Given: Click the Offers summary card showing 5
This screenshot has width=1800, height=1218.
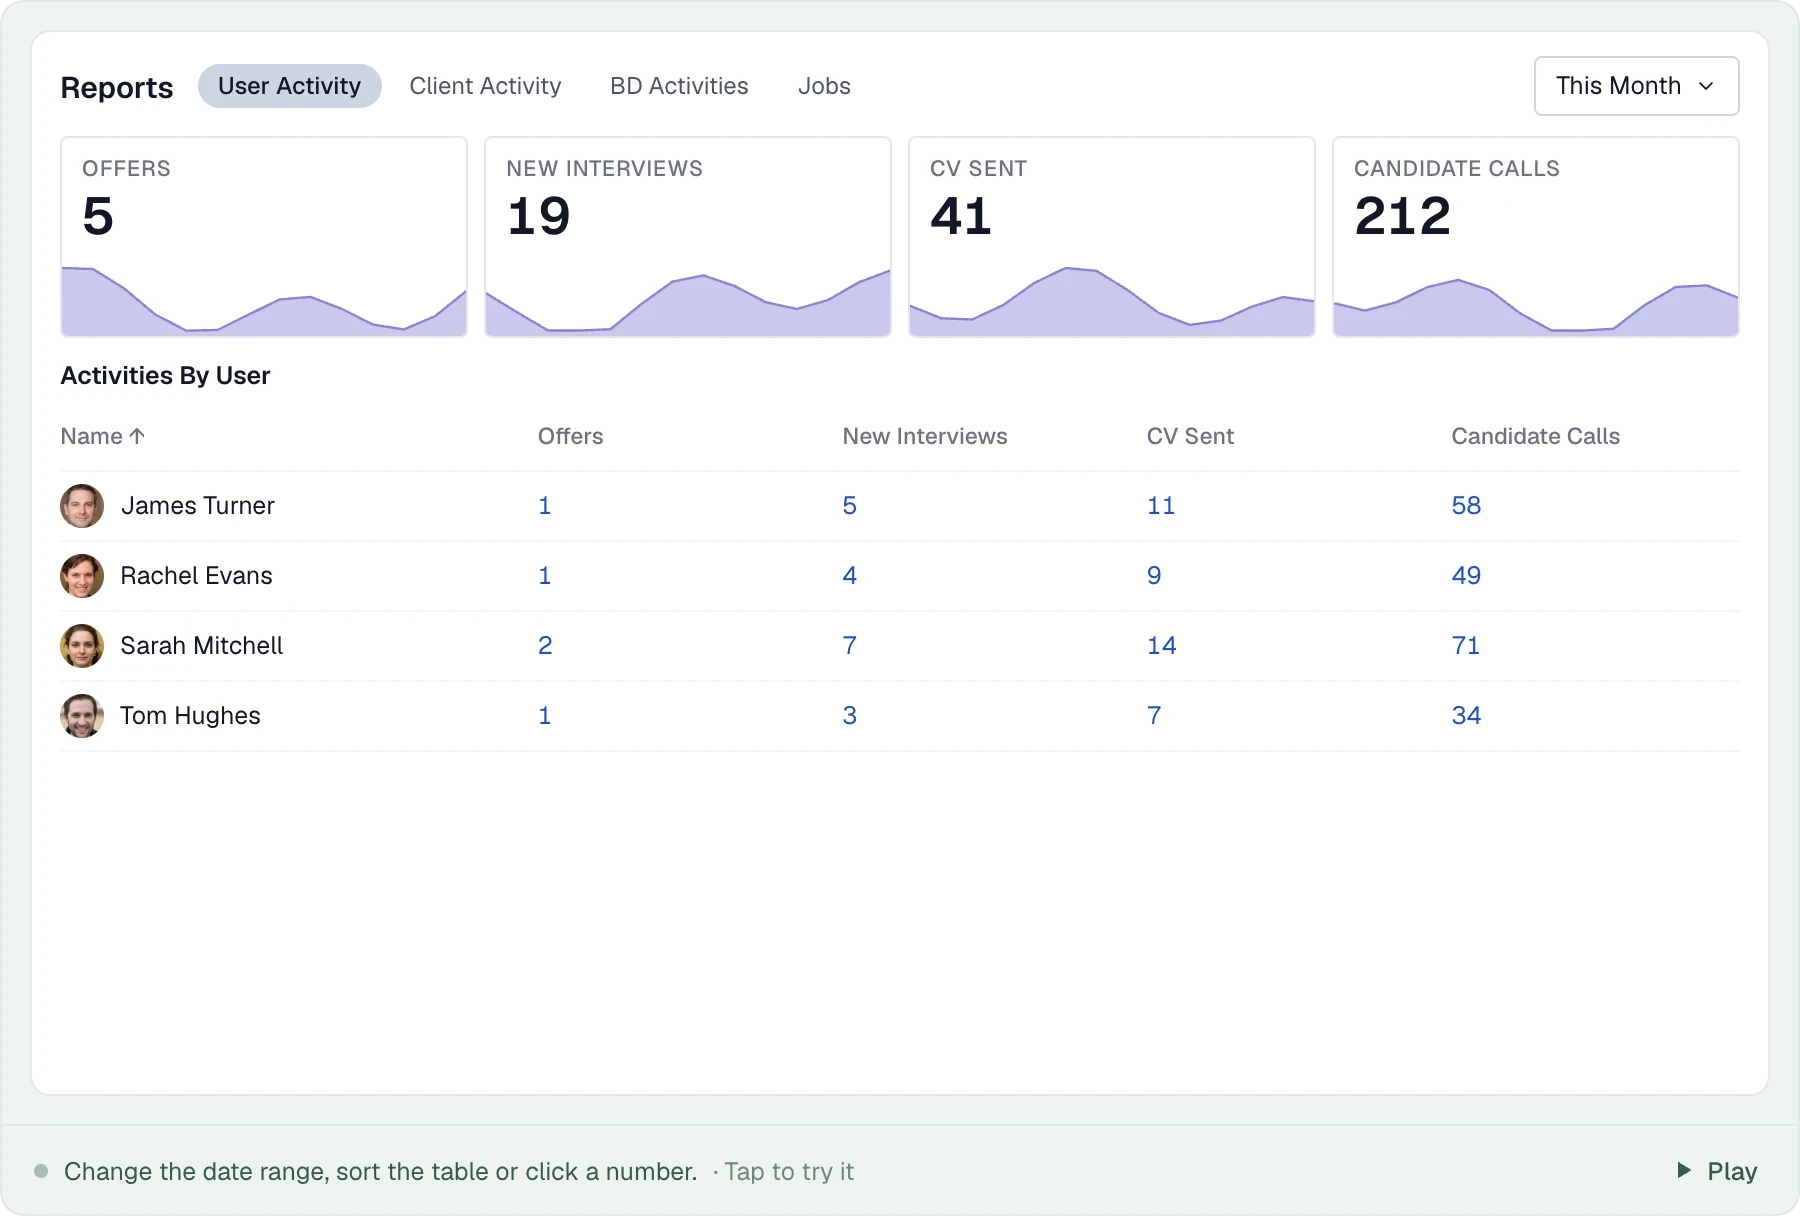Looking at the screenshot, I should (x=264, y=237).
